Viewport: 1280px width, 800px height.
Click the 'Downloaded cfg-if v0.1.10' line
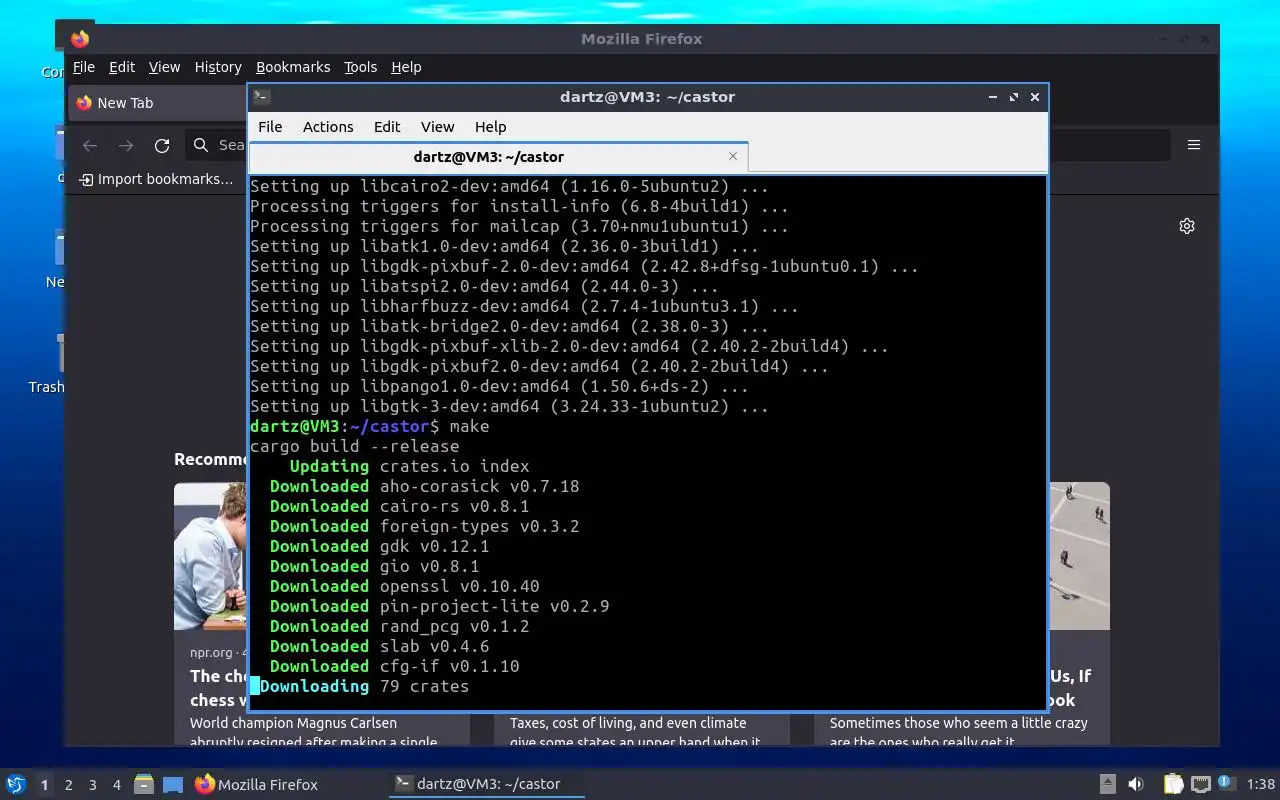pyautogui.click(x=394, y=666)
